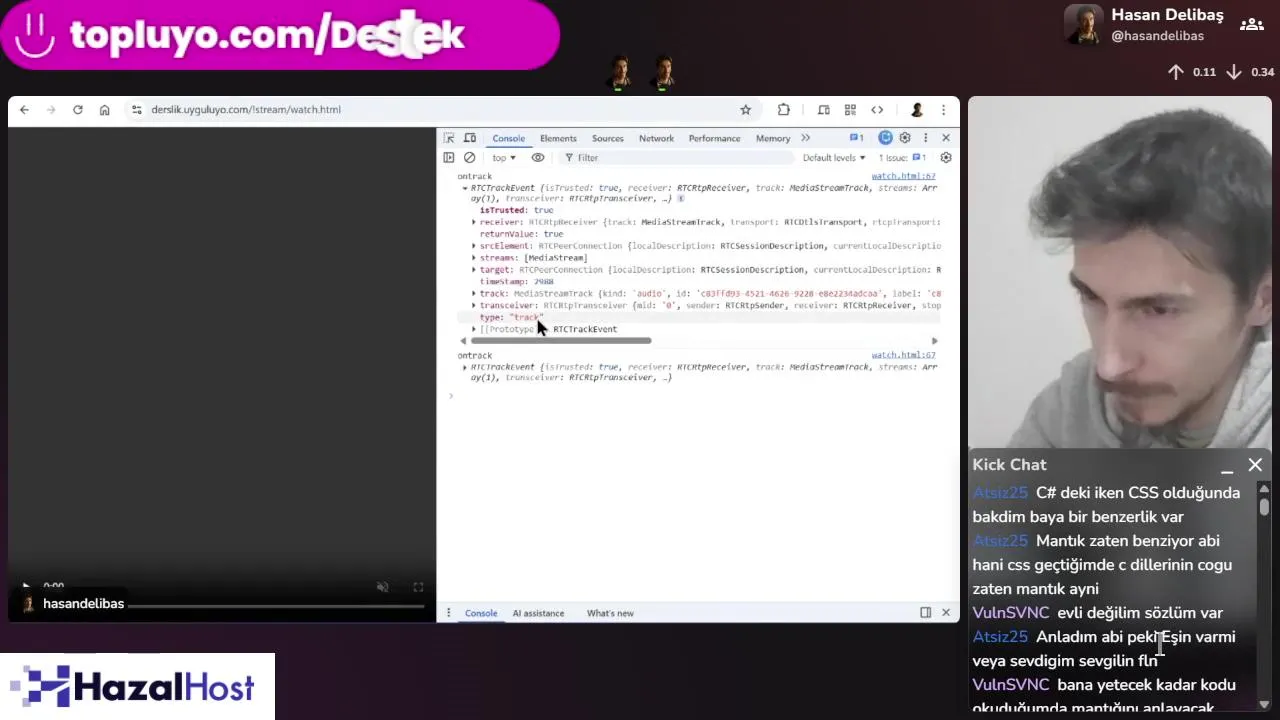The image size is (1280, 720).
Task: Open second watch.html:67 source link
Action: pyautogui.click(x=903, y=355)
